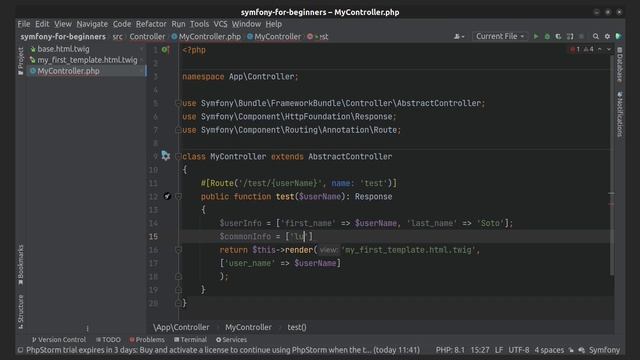Image resolution: width=640 pixels, height=360 pixels.
Task: Open the File menu
Action: coord(24,24)
